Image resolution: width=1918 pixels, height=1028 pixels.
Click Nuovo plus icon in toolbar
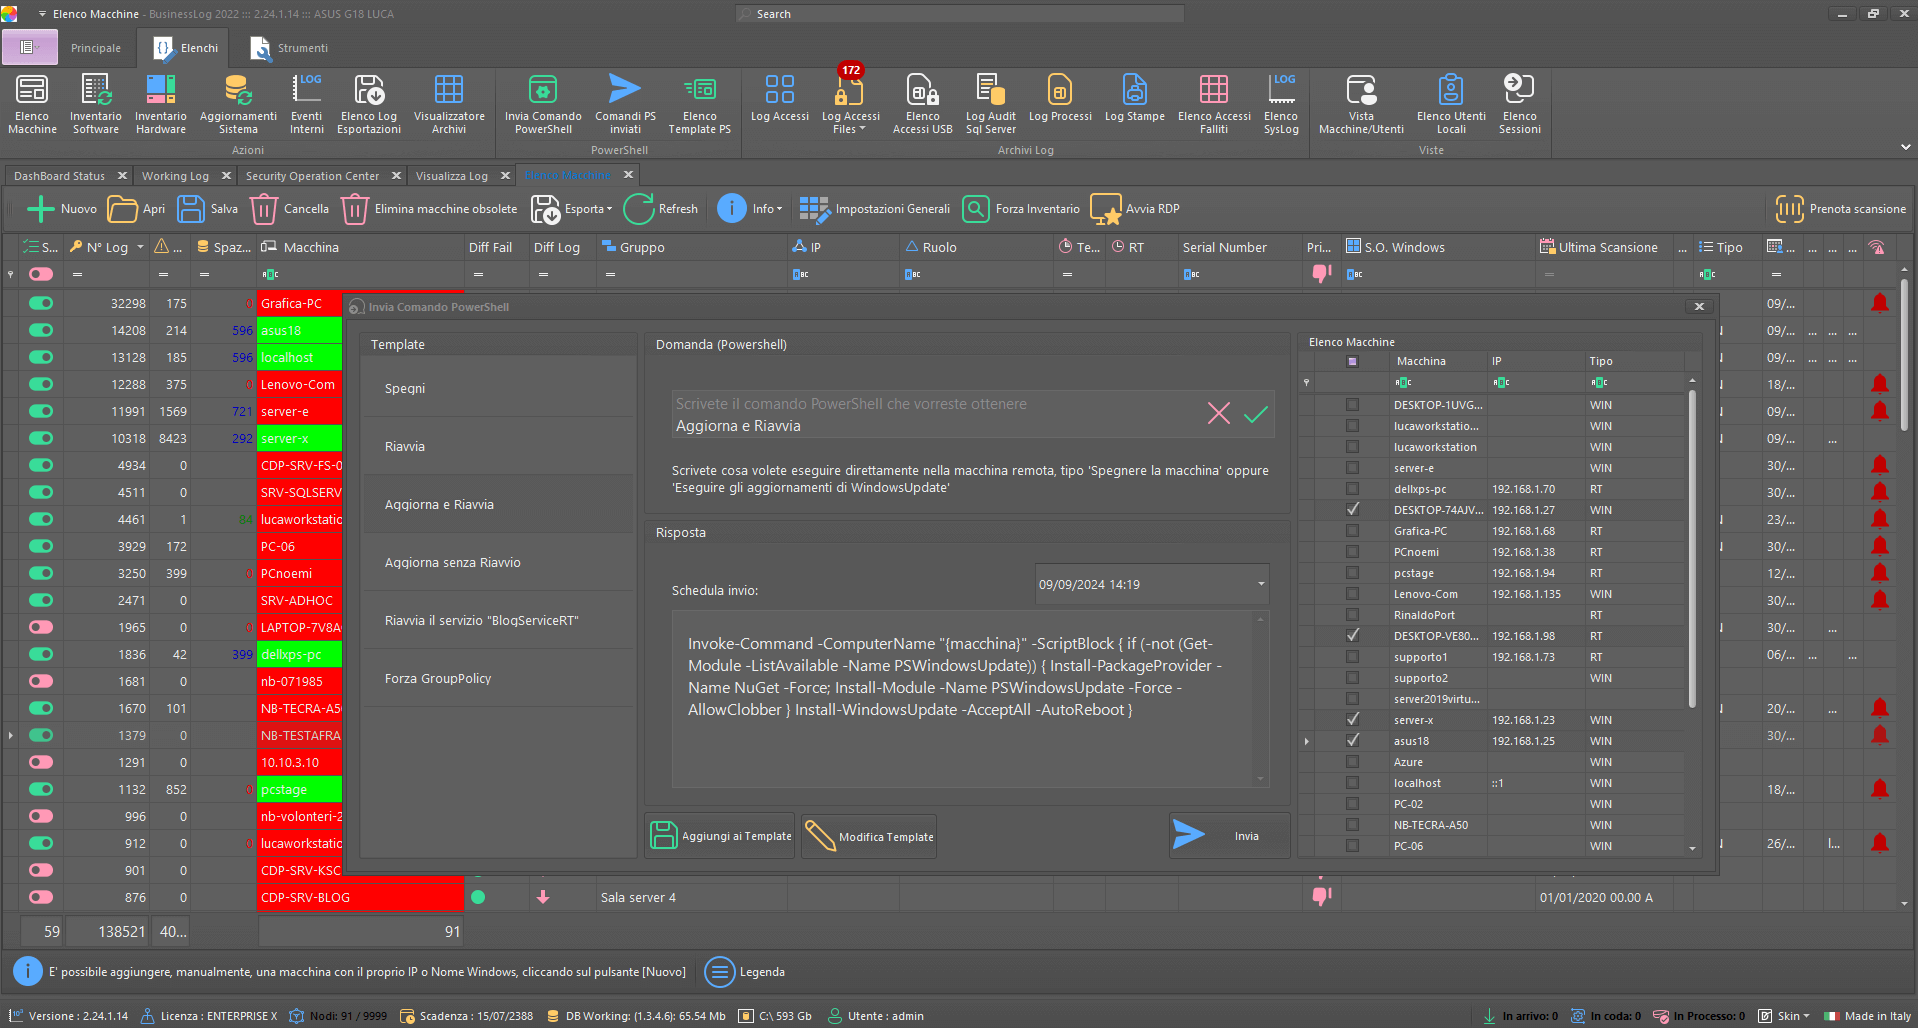pyautogui.click(x=40, y=209)
